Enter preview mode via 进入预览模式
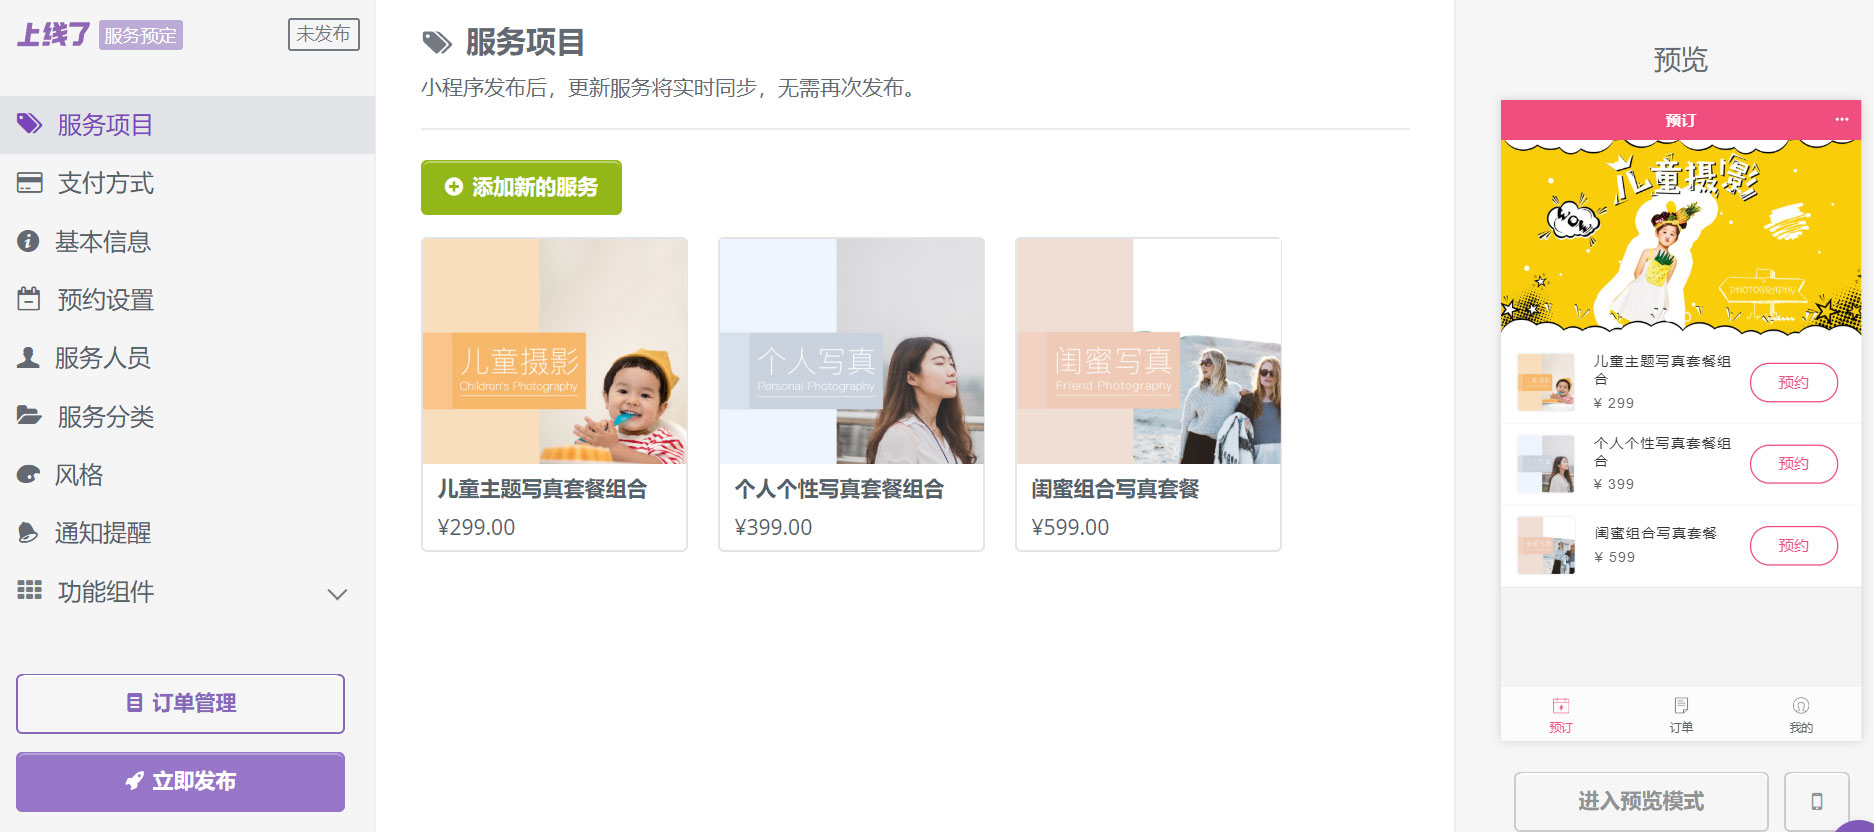The height and width of the screenshot is (832, 1874). coord(1640,801)
